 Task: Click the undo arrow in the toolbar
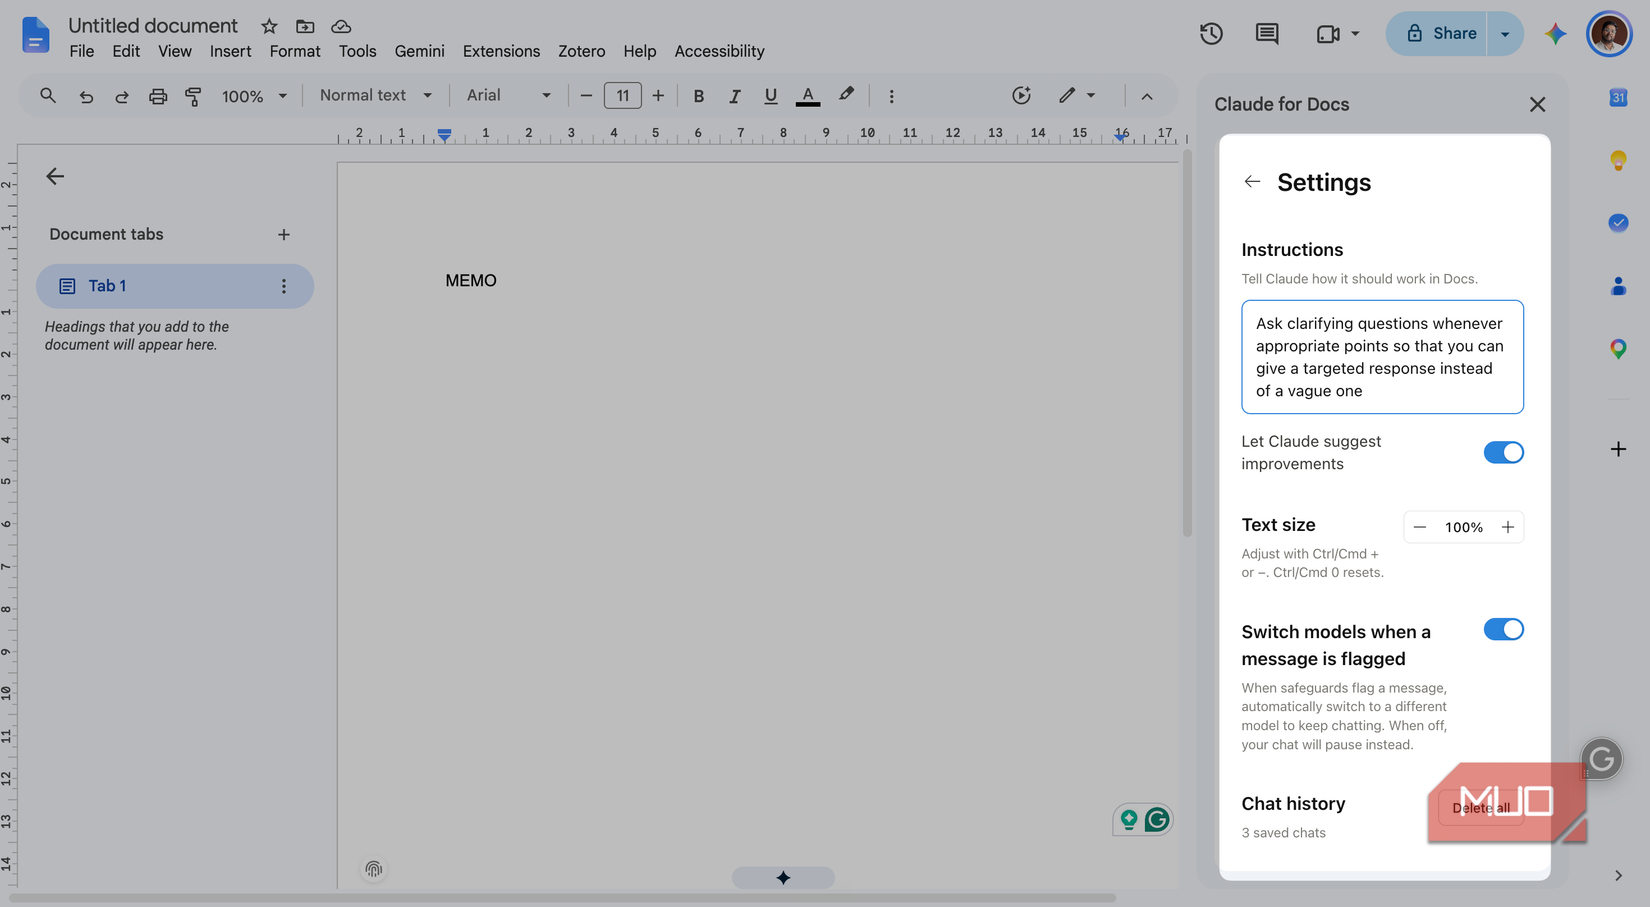point(86,96)
